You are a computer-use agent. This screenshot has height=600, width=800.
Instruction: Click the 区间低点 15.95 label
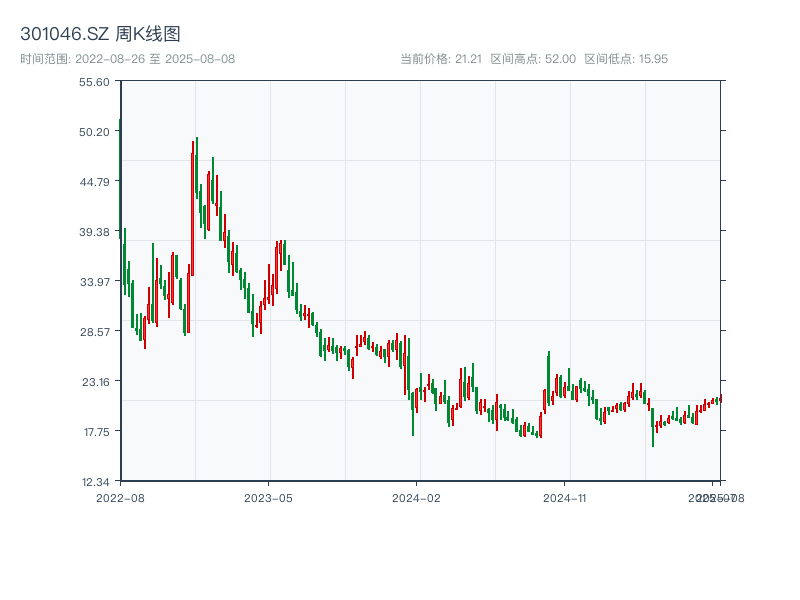tap(626, 59)
